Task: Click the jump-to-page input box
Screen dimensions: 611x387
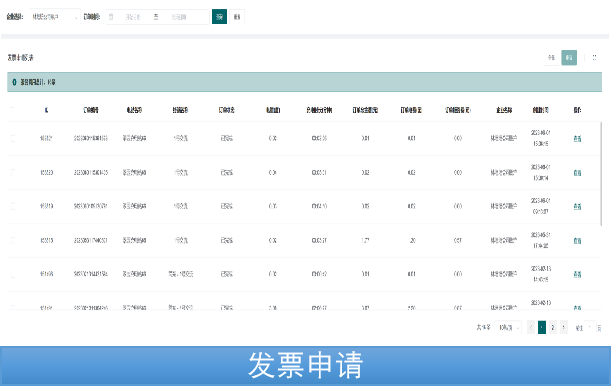Action: coord(590,328)
